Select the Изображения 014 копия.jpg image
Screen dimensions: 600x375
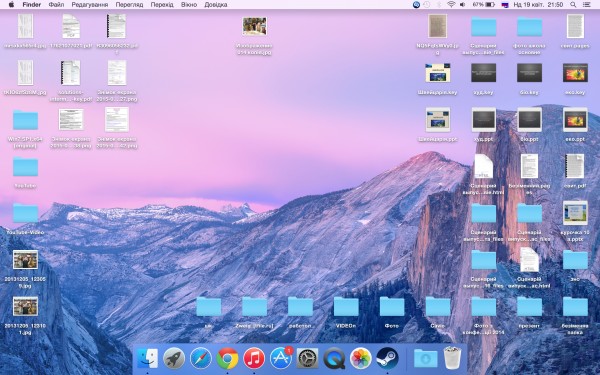click(254, 26)
